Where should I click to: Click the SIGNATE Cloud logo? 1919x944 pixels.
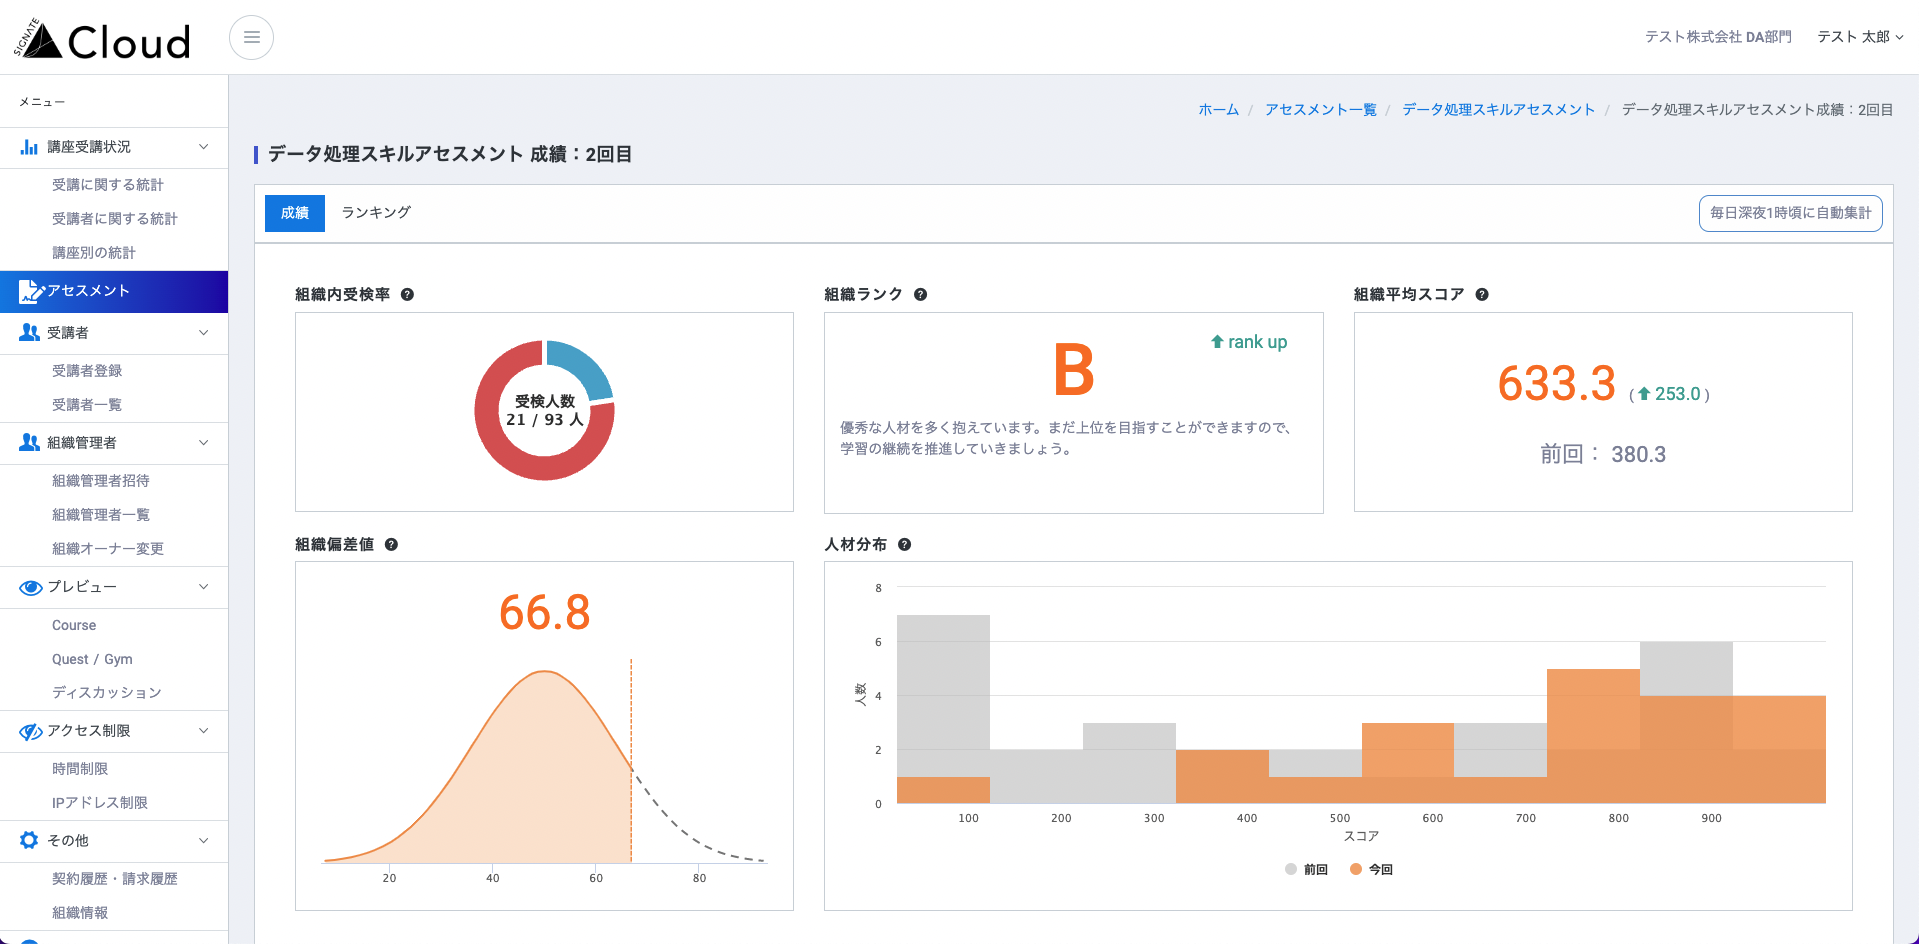pos(102,40)
